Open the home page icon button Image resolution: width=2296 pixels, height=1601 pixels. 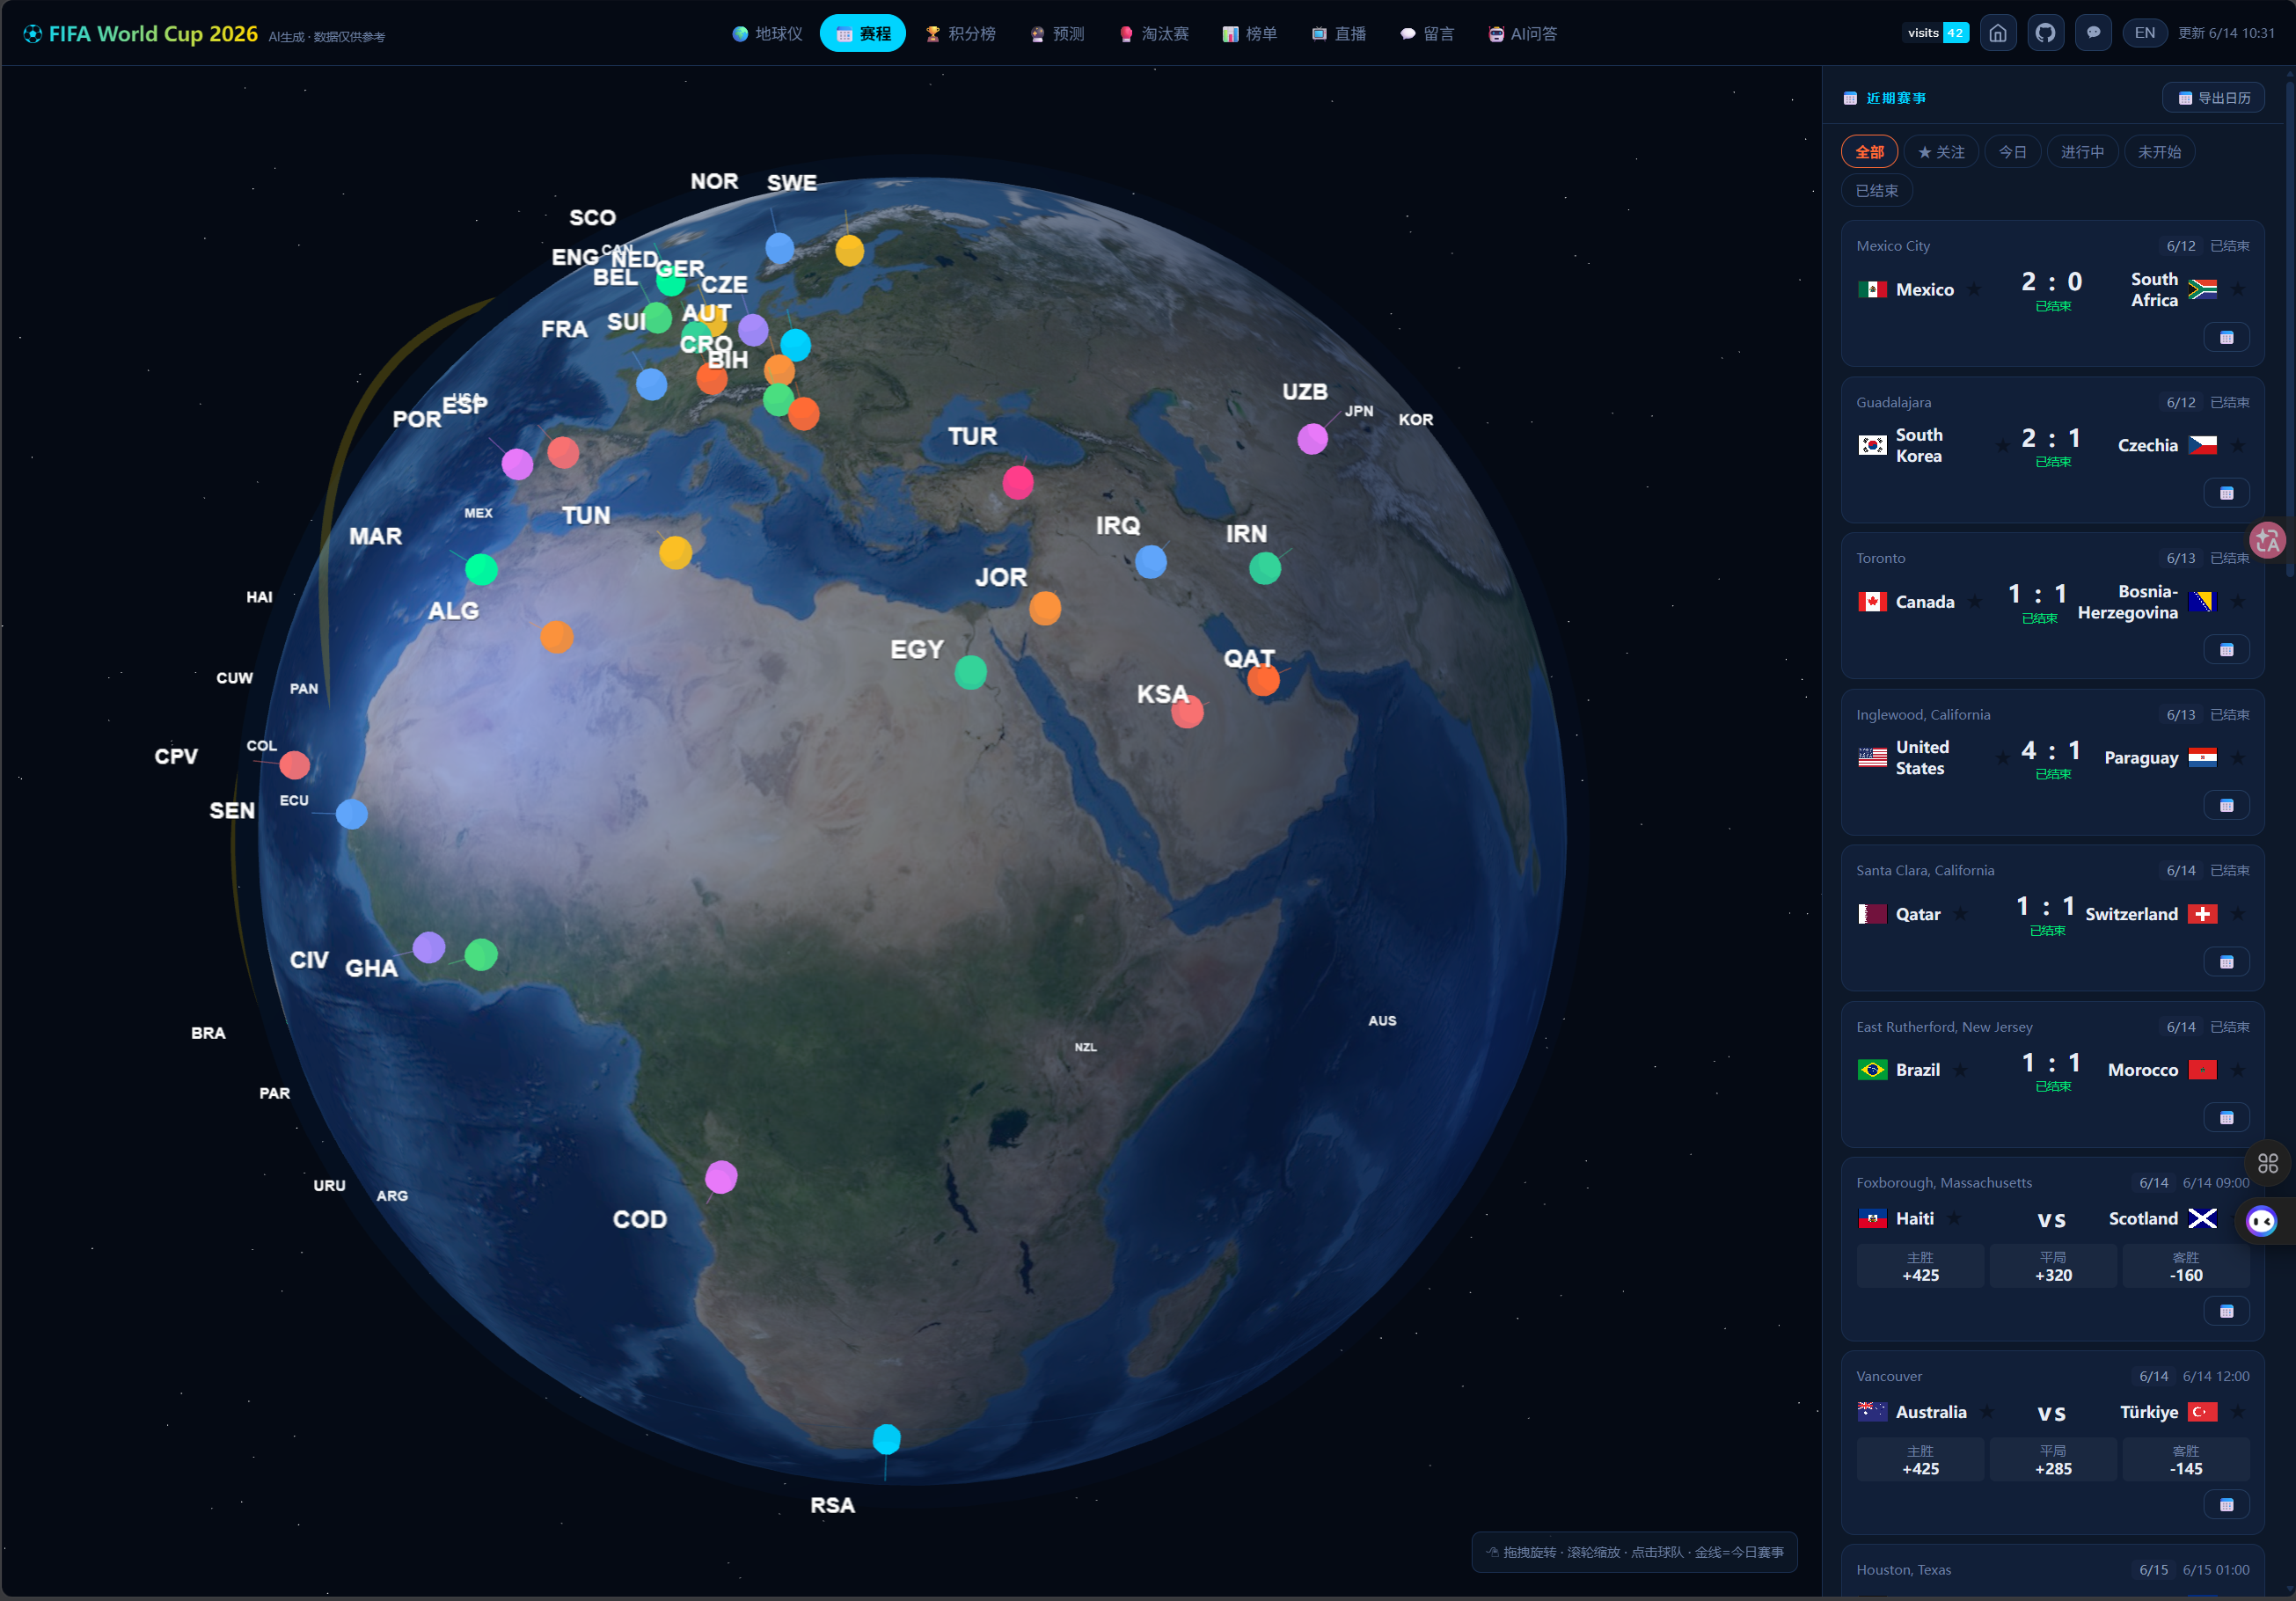pos(1997,33)
